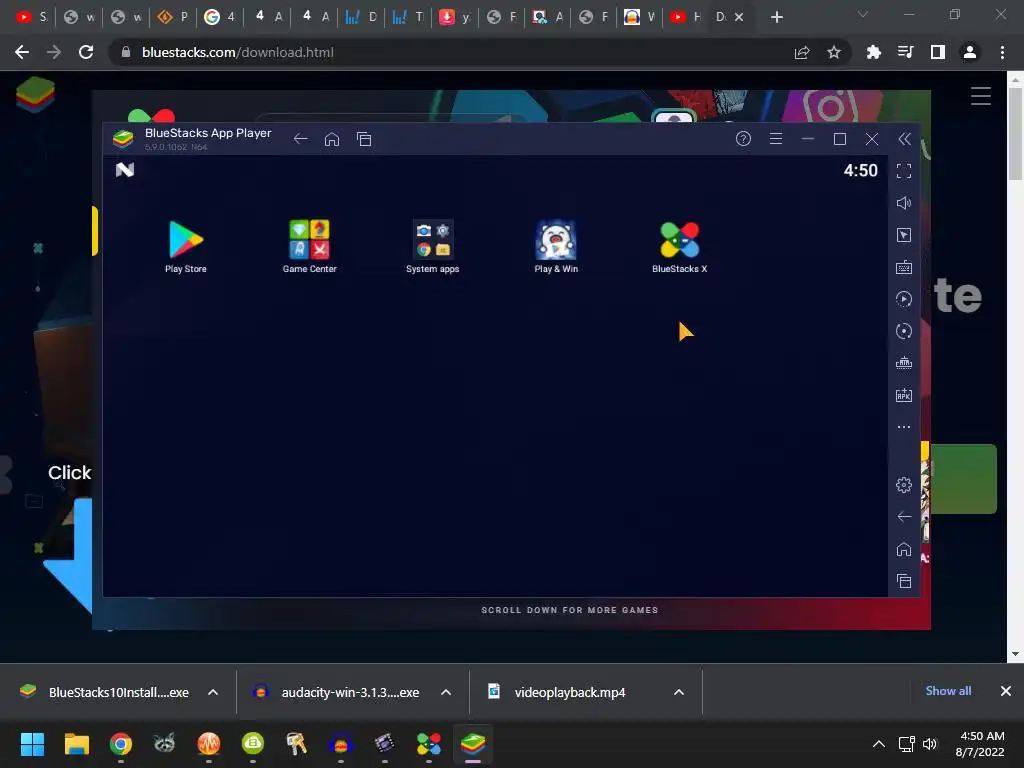
Task: Switch to first YouTube tab
Action: point(31,17)
